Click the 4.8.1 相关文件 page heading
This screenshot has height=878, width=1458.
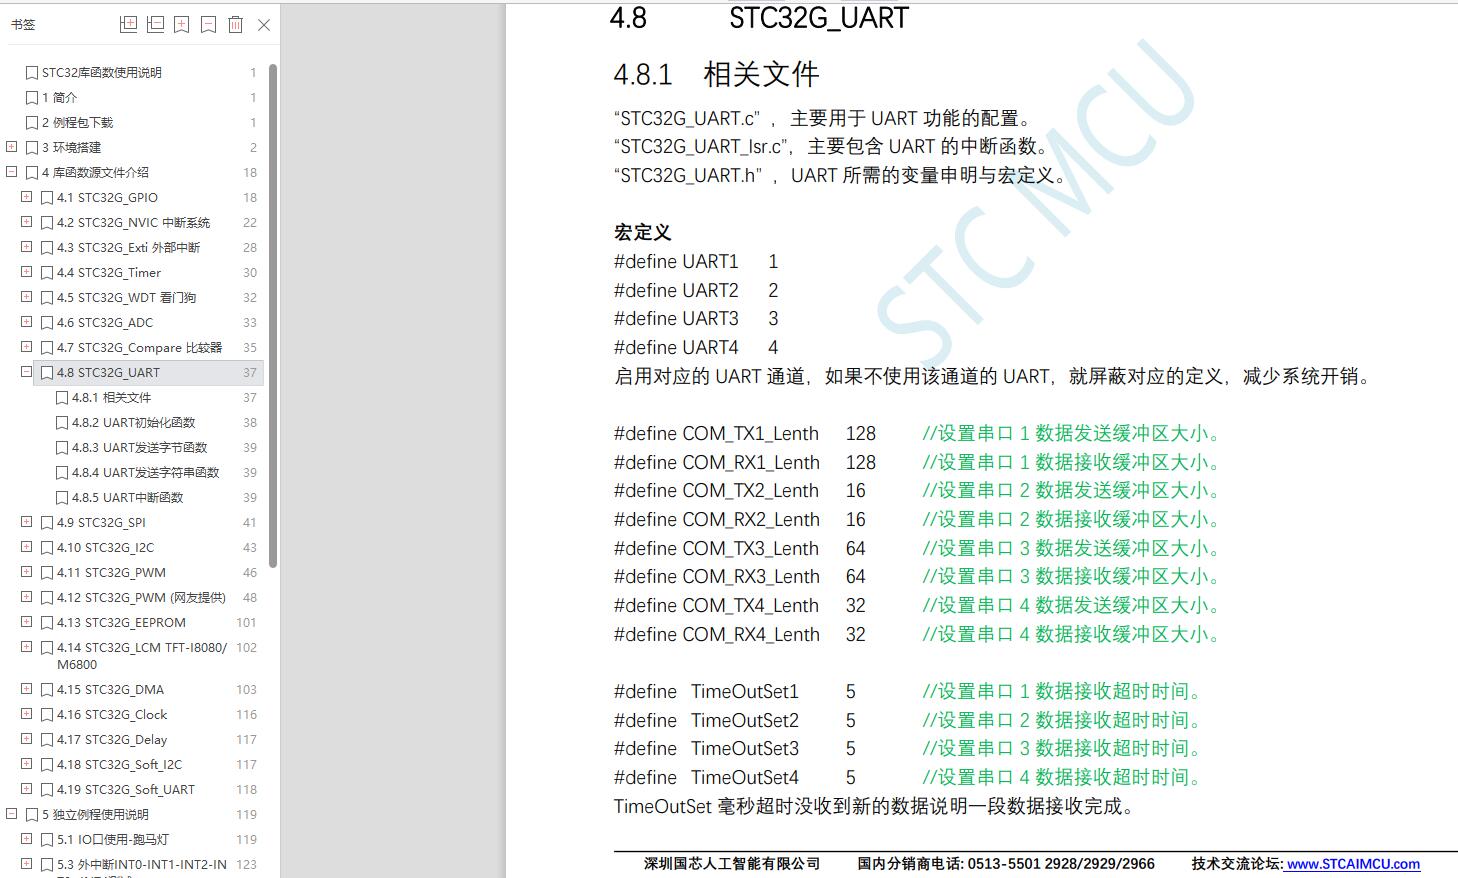pos(716,74)
